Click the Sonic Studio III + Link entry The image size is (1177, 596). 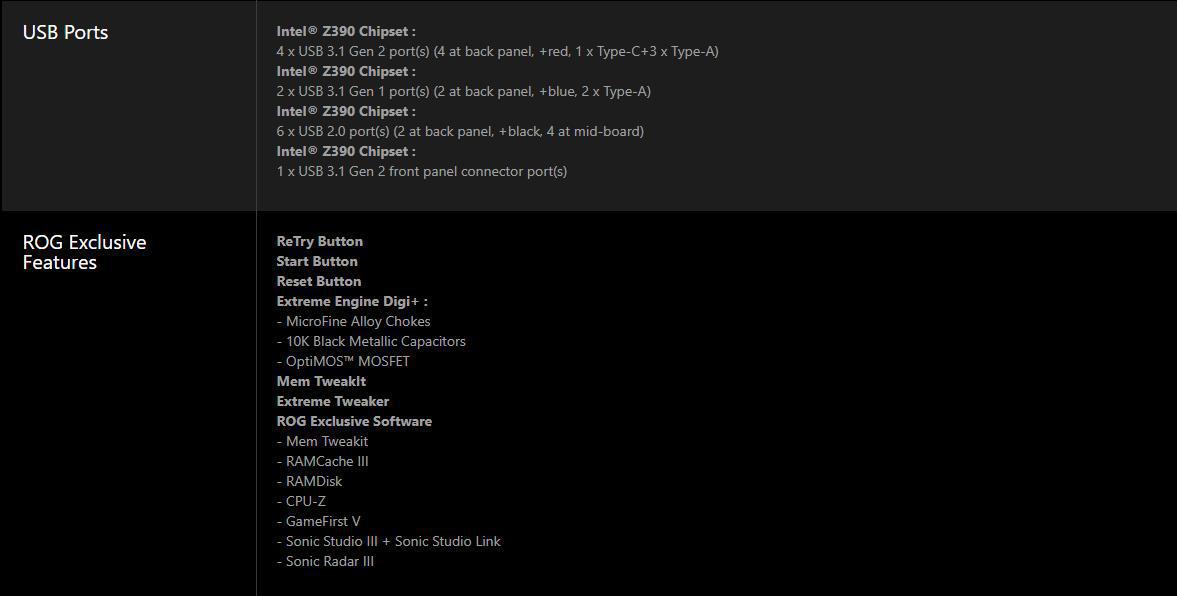tap(389, 541)
